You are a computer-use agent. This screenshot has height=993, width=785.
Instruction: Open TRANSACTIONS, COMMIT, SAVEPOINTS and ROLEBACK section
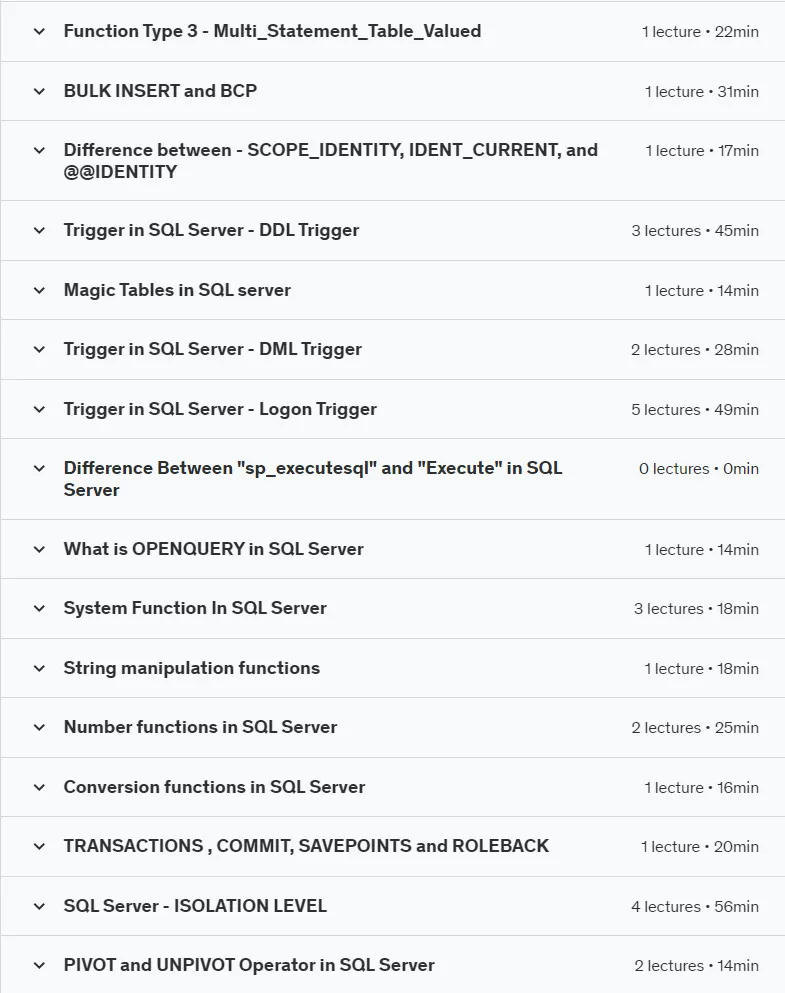[306, 846]
